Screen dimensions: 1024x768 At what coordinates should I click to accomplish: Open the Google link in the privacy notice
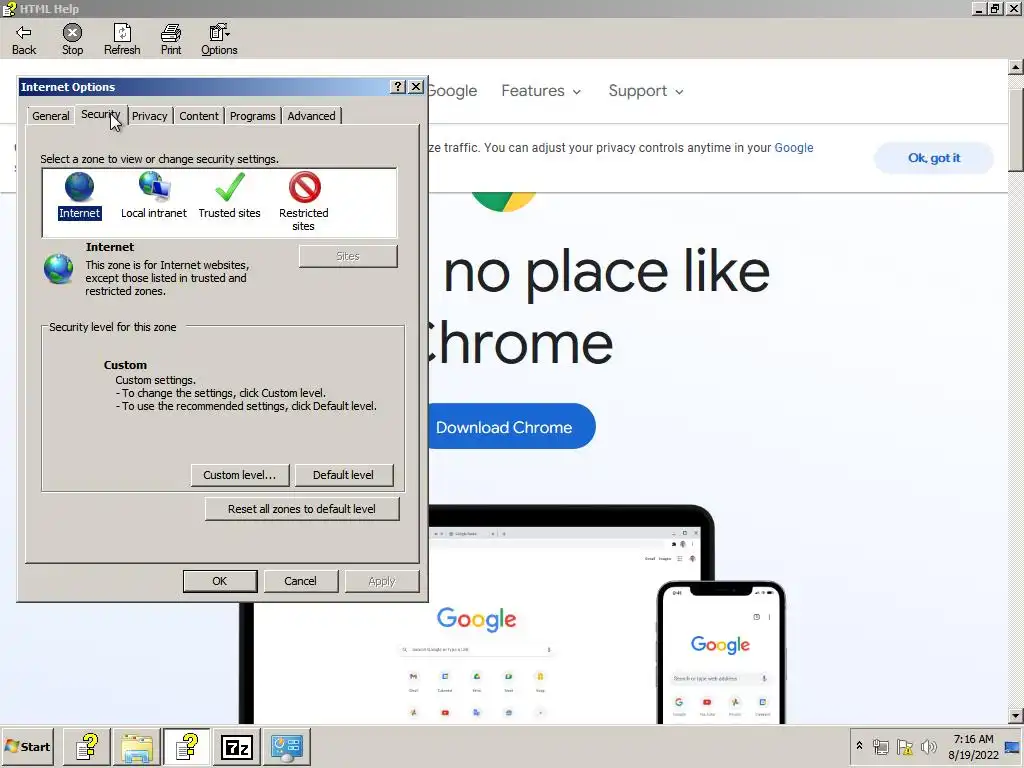[x=793, y=148]
